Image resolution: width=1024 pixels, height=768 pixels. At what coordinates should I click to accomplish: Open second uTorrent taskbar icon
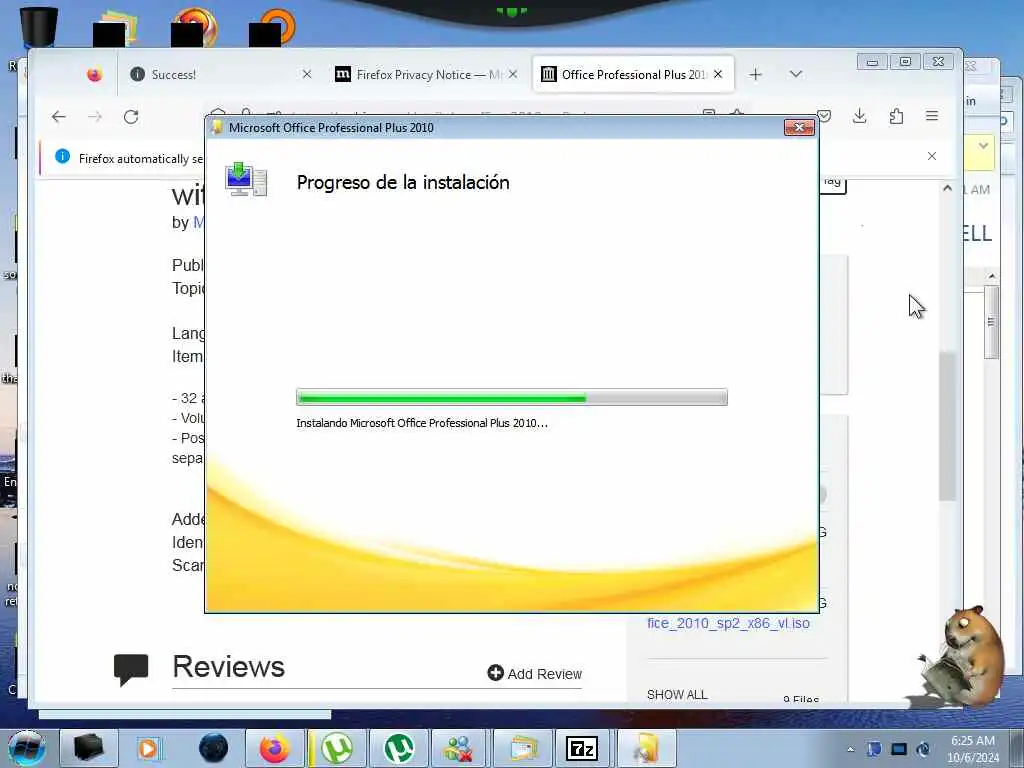click(398, 748)
